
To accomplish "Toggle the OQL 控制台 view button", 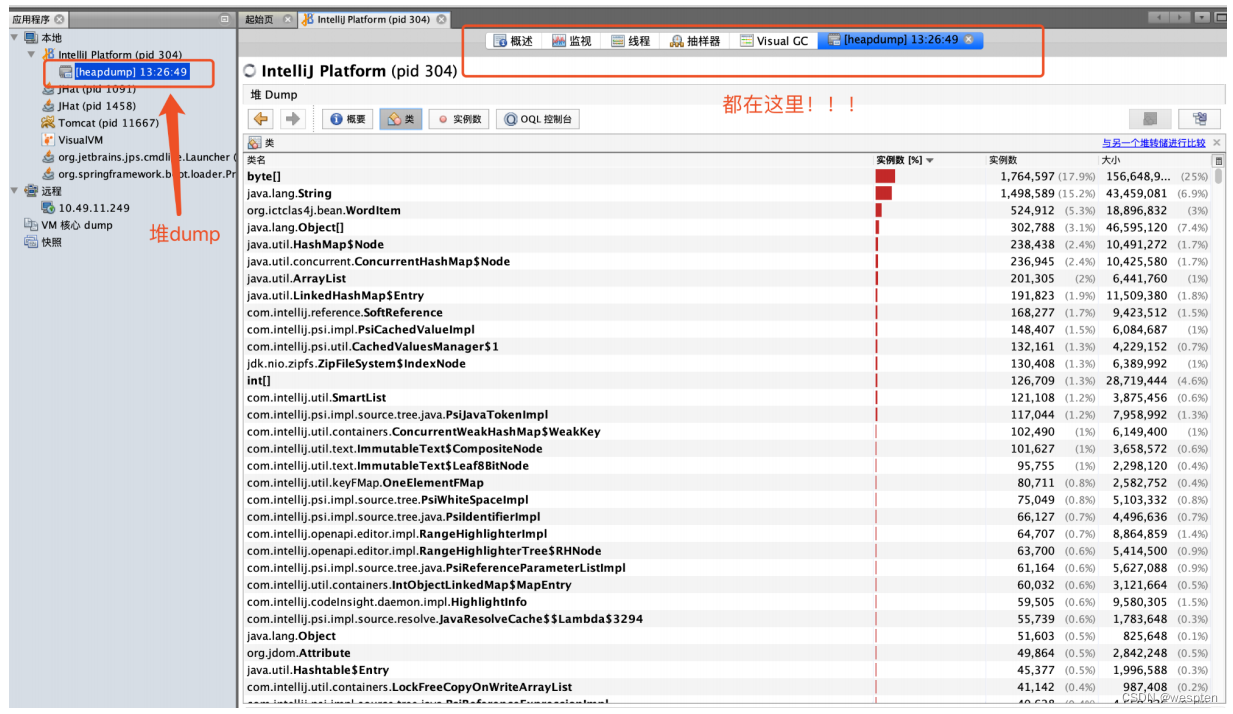I will [538, 119].
